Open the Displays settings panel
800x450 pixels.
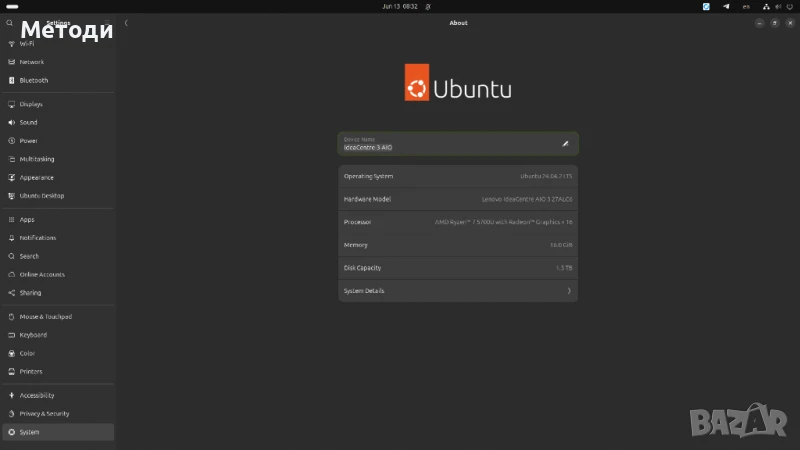pyautogui.click(x=31, y=104)
